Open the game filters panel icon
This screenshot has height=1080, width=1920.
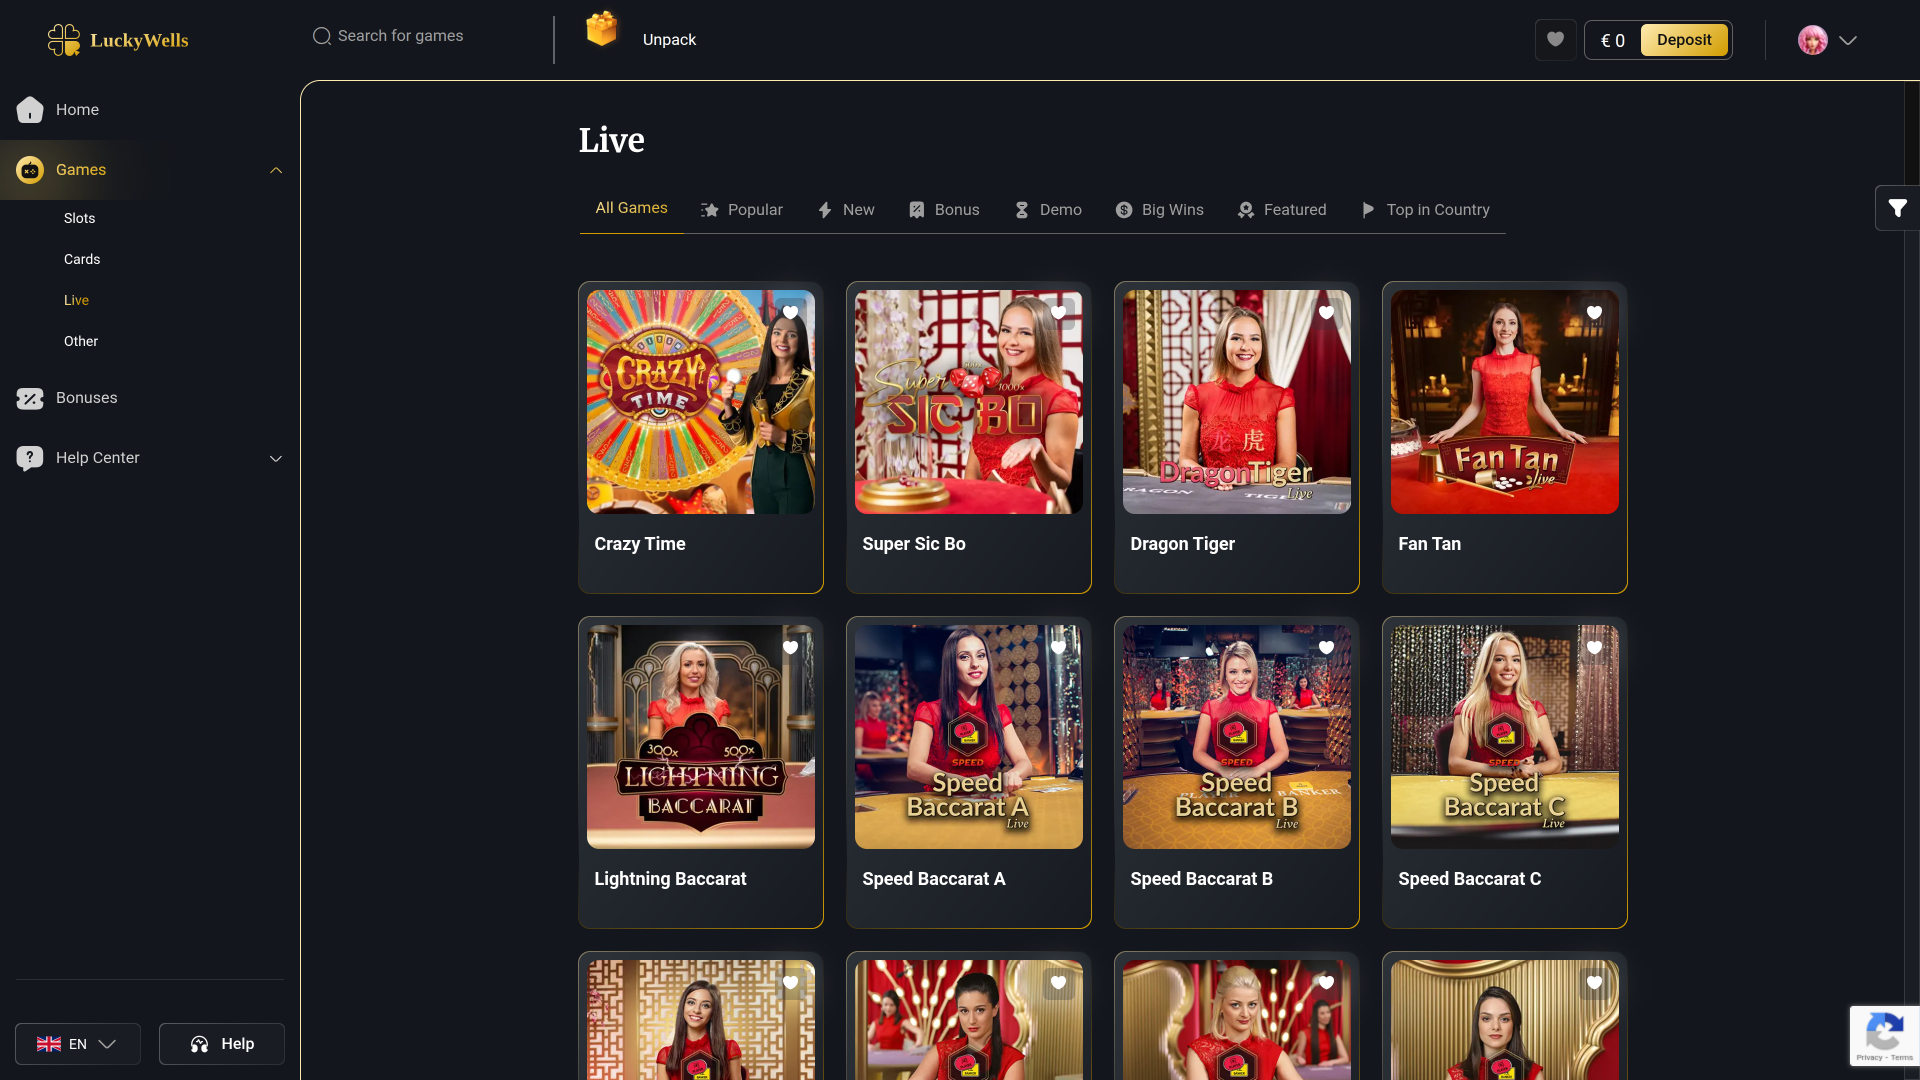pos(1897,208)
